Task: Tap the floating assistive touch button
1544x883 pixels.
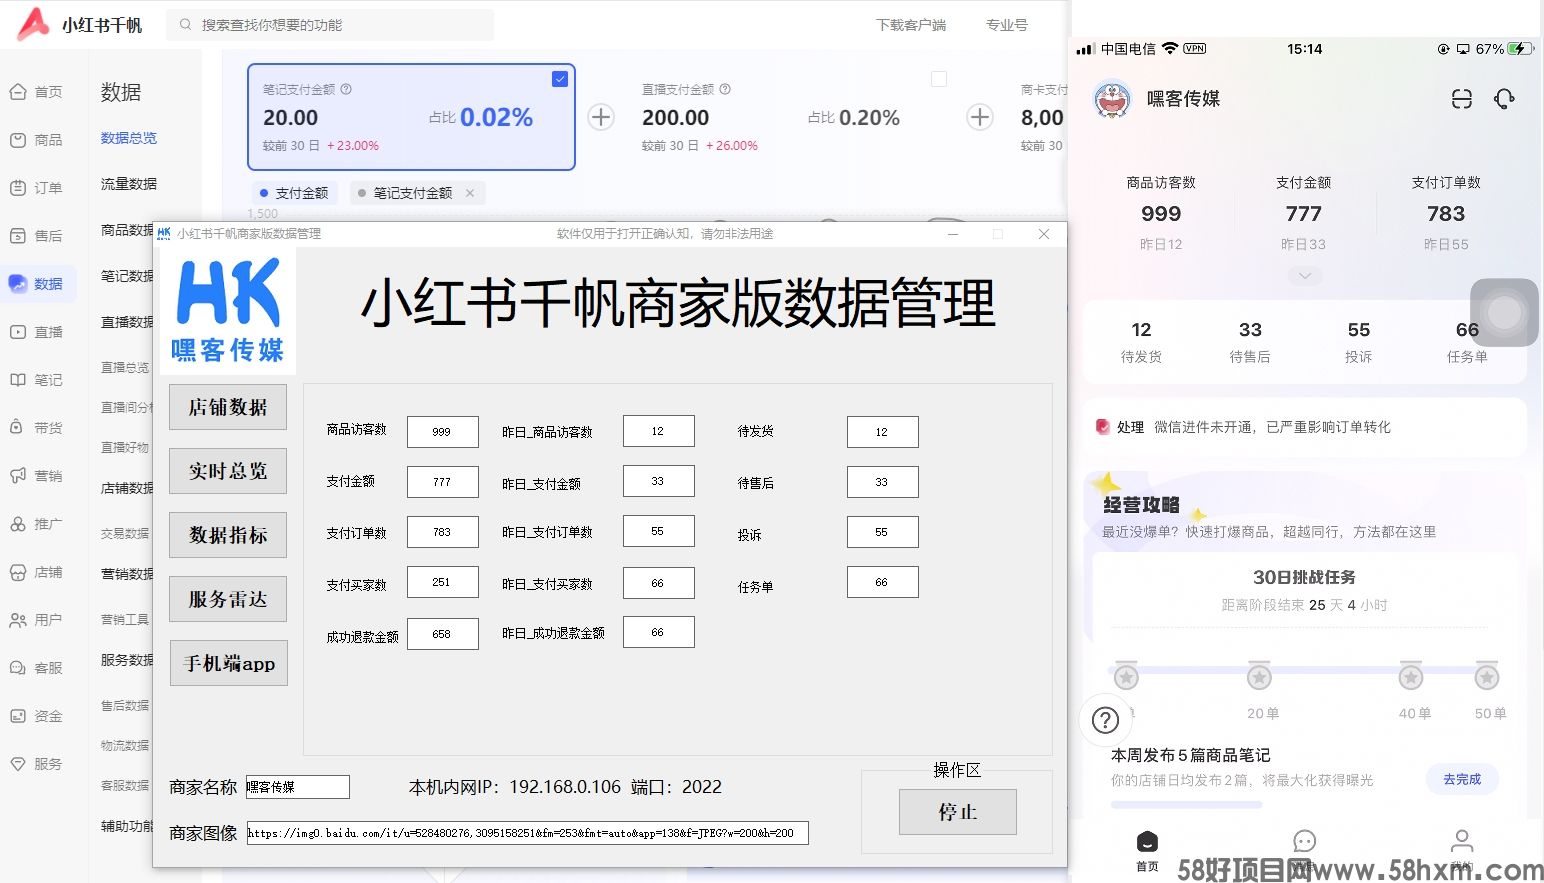Action: [1504, 313]
